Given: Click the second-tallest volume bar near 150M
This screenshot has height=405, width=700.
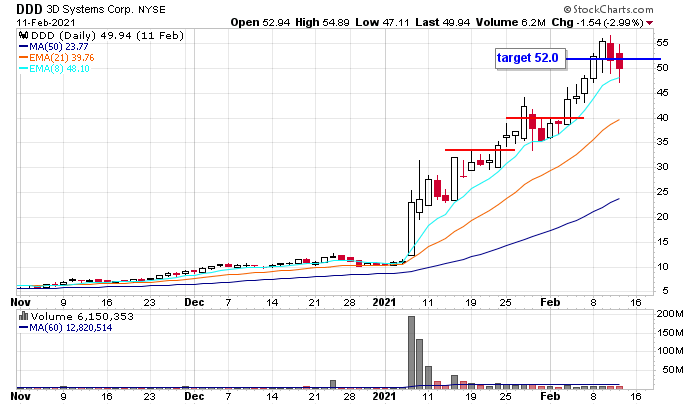Looking at the screenshot, I should (419, 363).
